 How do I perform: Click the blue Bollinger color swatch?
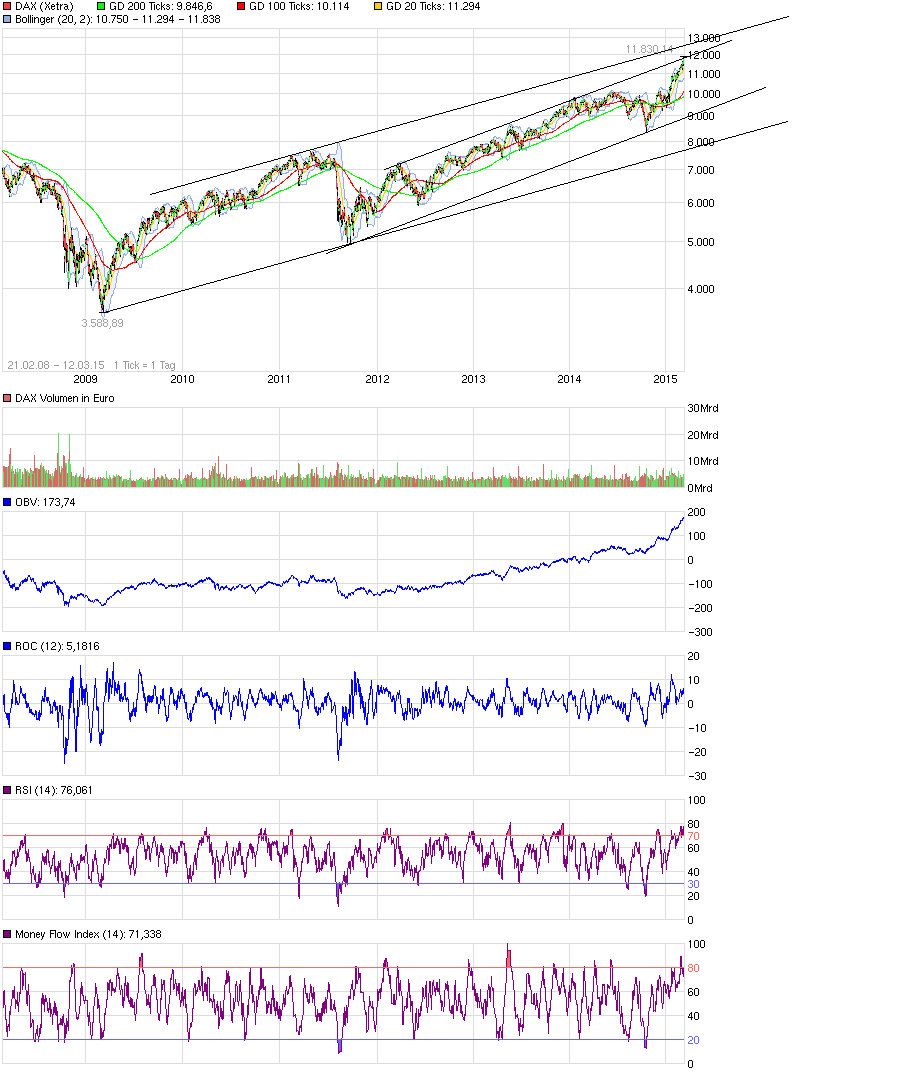point(7,19)
